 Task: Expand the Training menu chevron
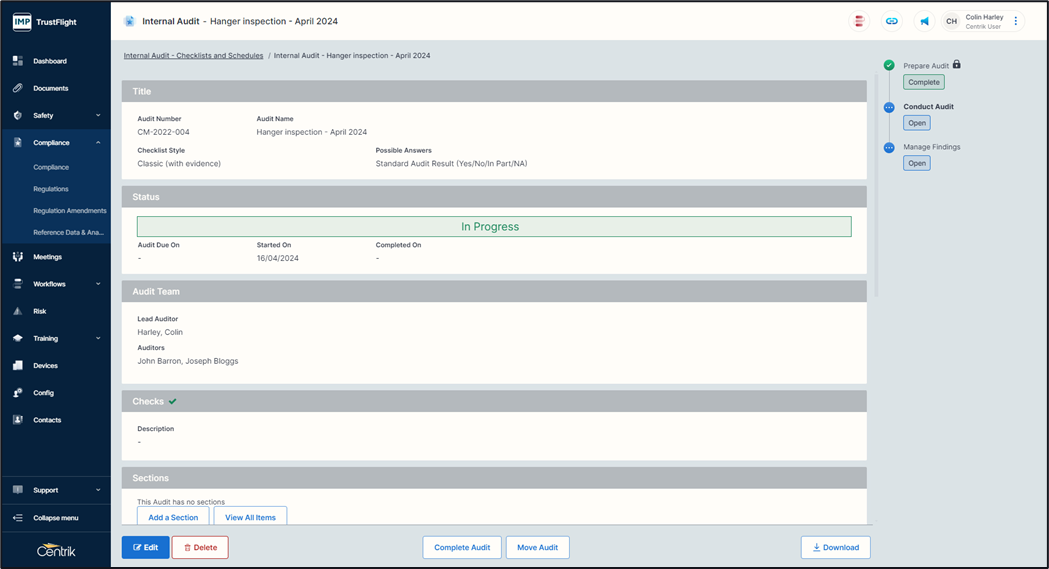98,338
